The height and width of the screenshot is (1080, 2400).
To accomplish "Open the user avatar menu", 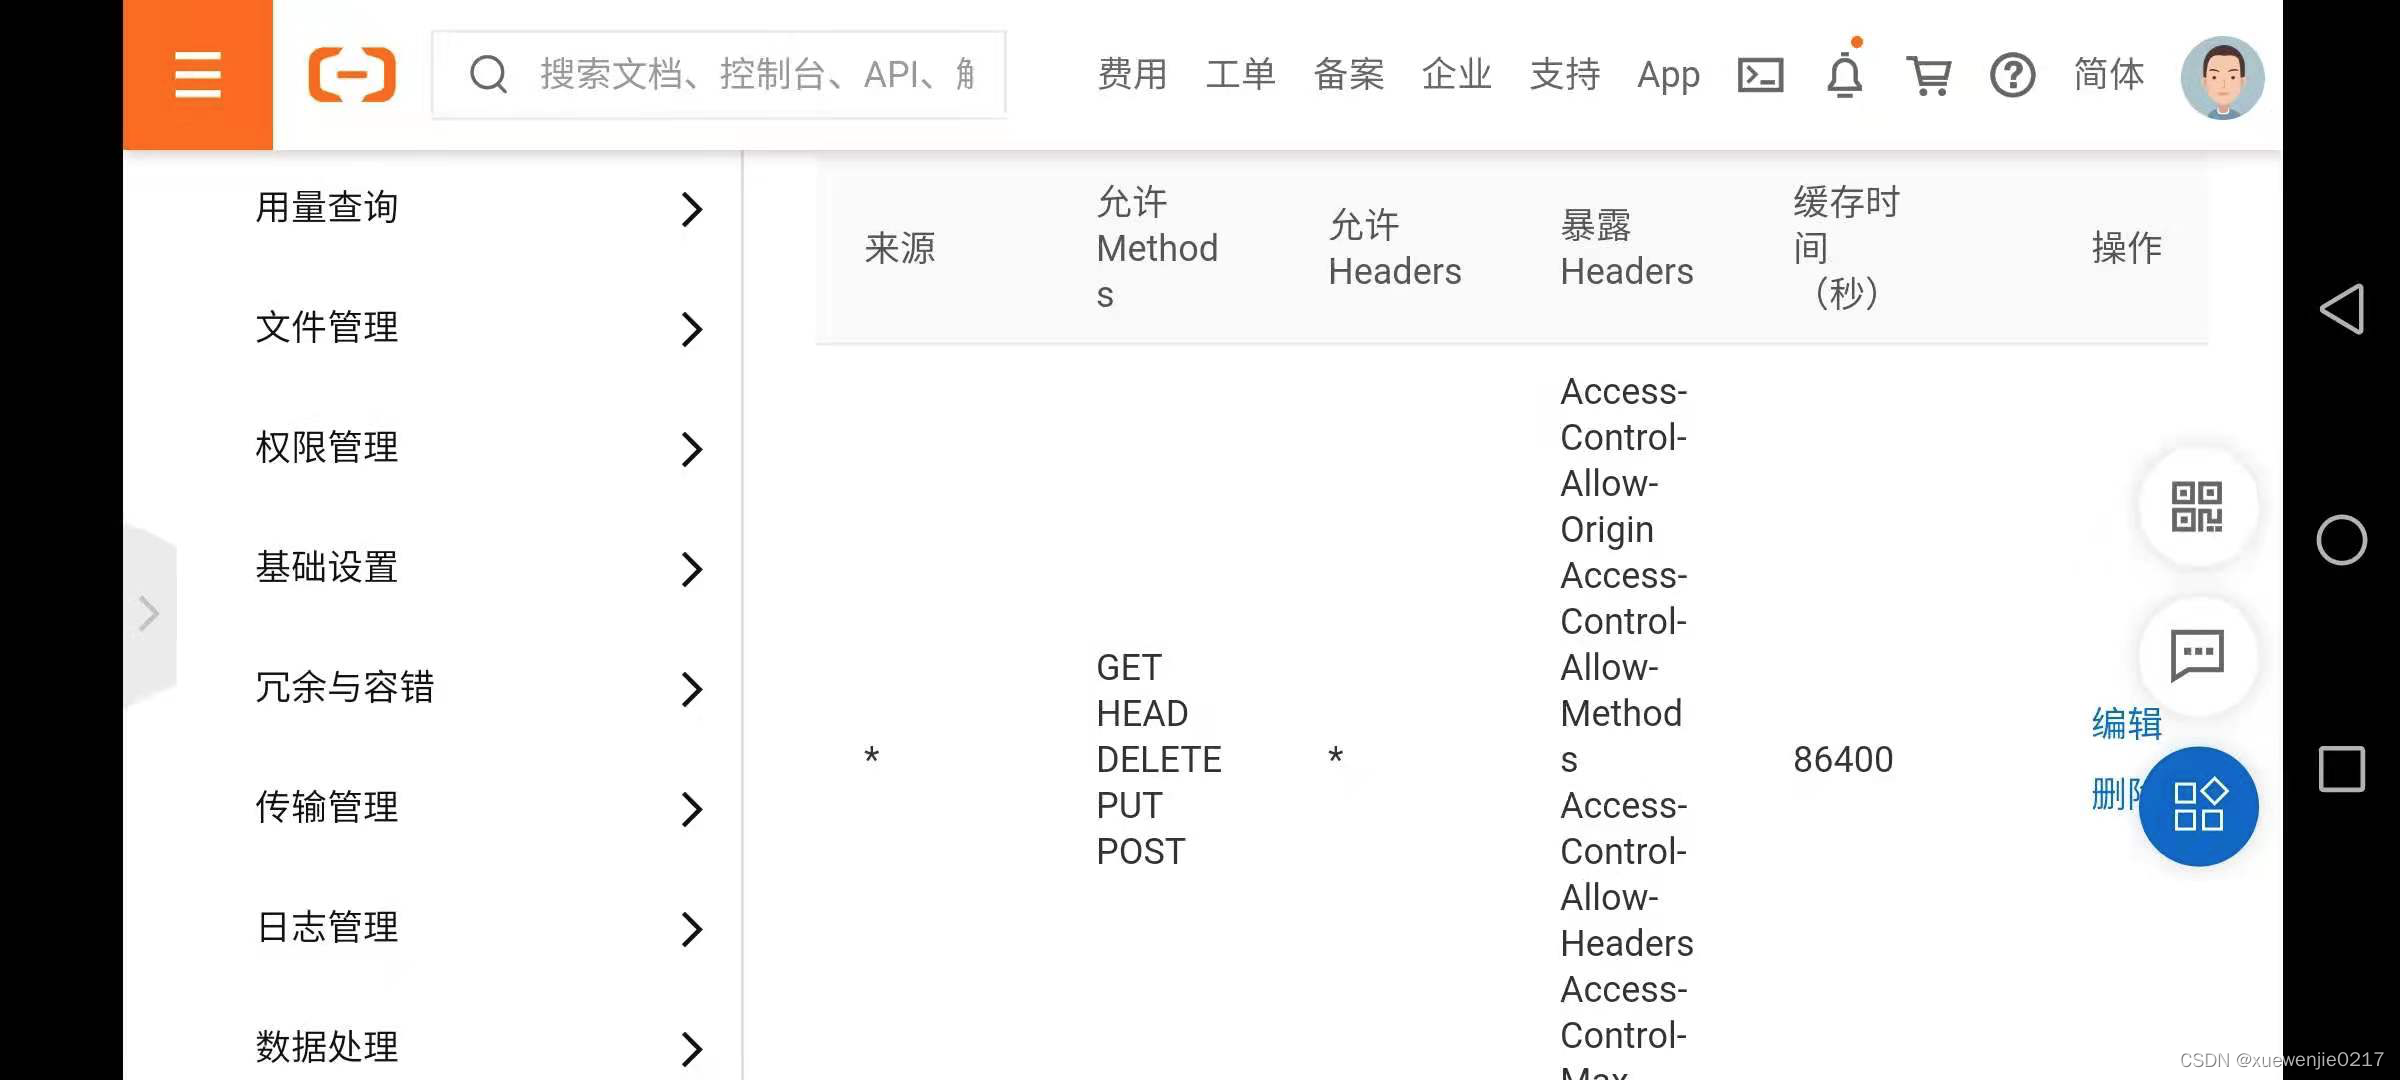I will (x=2222, y=78).
